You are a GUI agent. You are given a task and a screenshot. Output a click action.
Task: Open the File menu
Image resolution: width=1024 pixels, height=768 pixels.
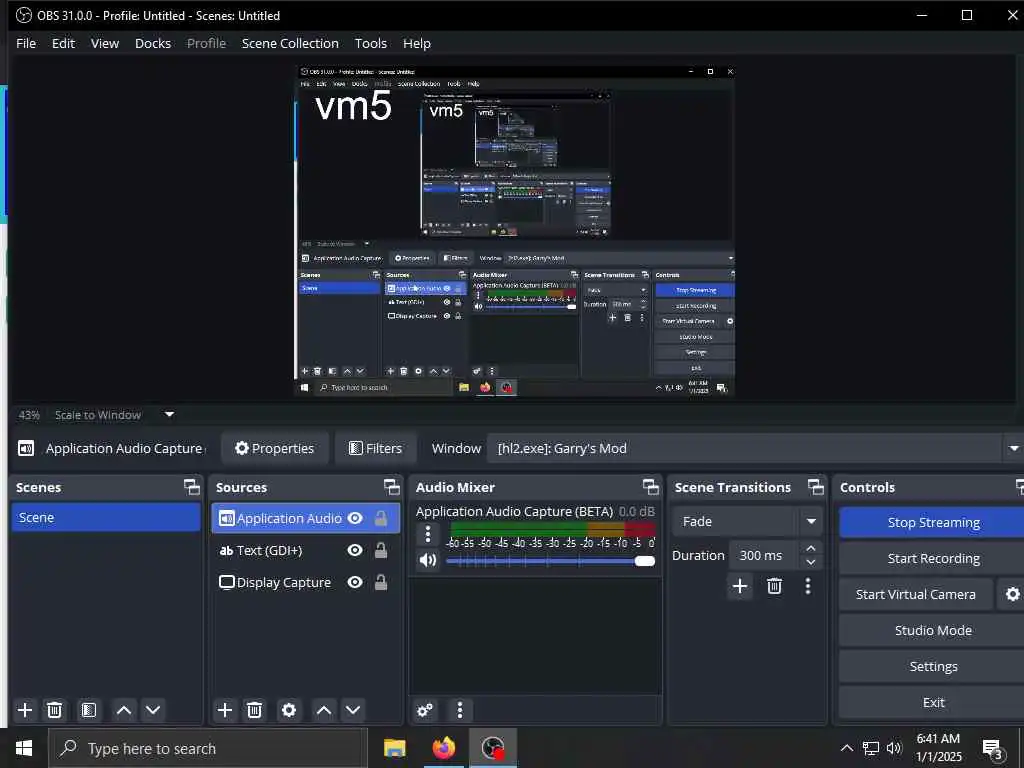click(26, 43)
